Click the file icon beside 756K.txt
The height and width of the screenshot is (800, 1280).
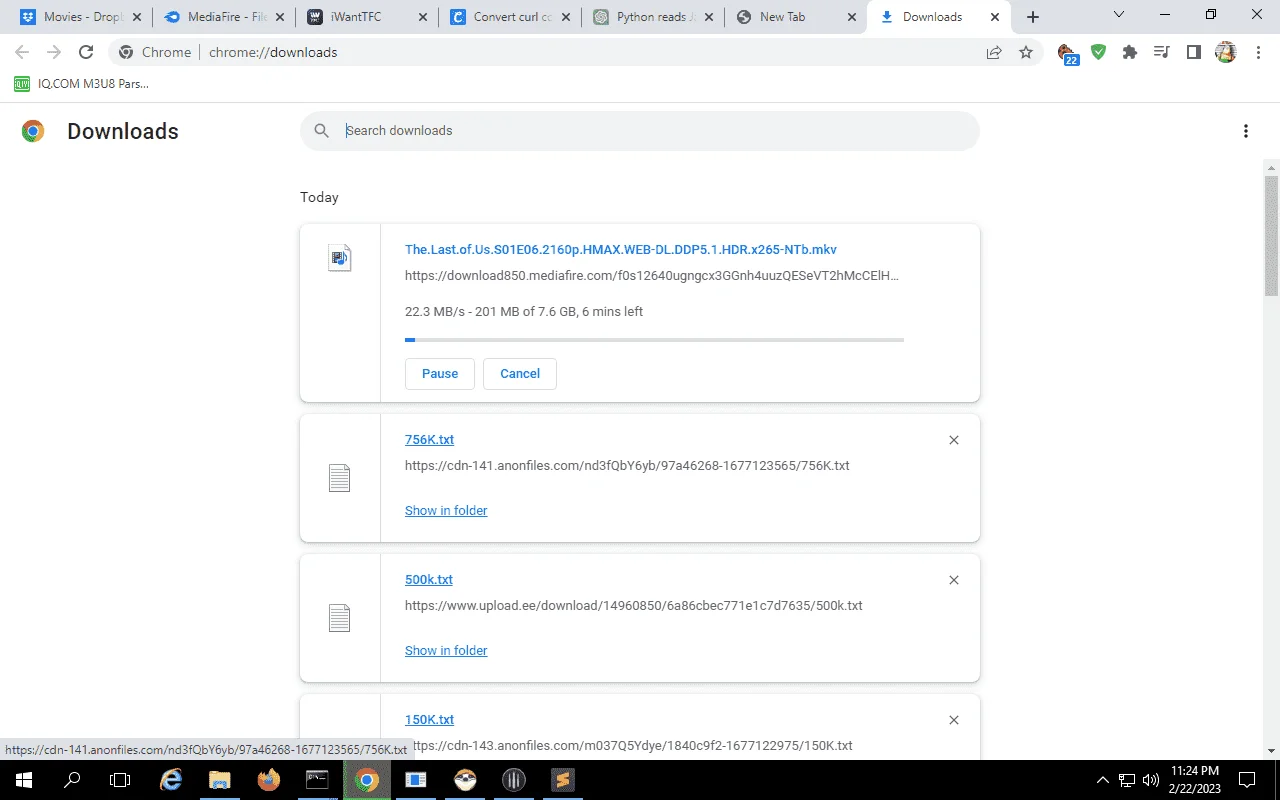click(x=340, y=478)
